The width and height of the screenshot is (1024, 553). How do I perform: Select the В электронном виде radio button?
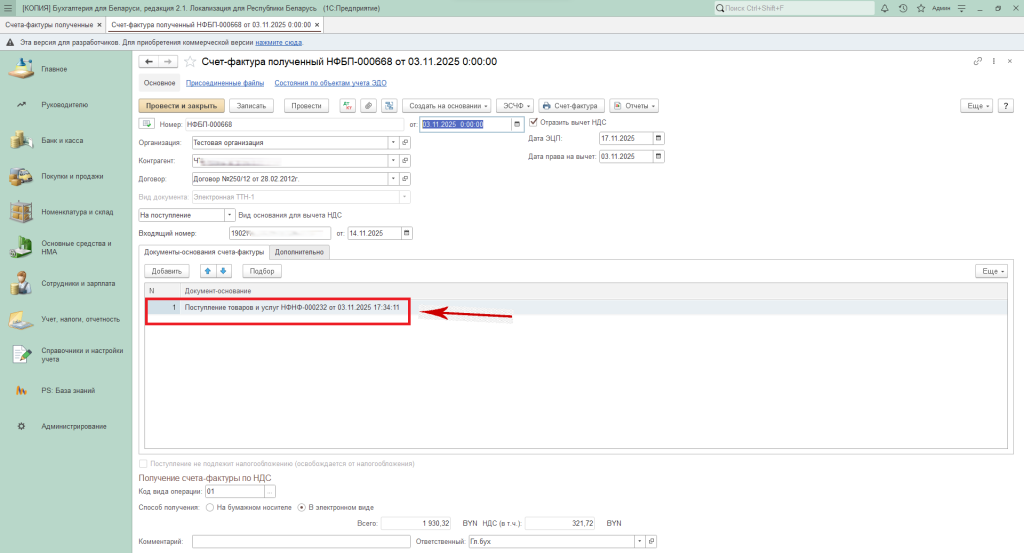[x=302, y=507]
